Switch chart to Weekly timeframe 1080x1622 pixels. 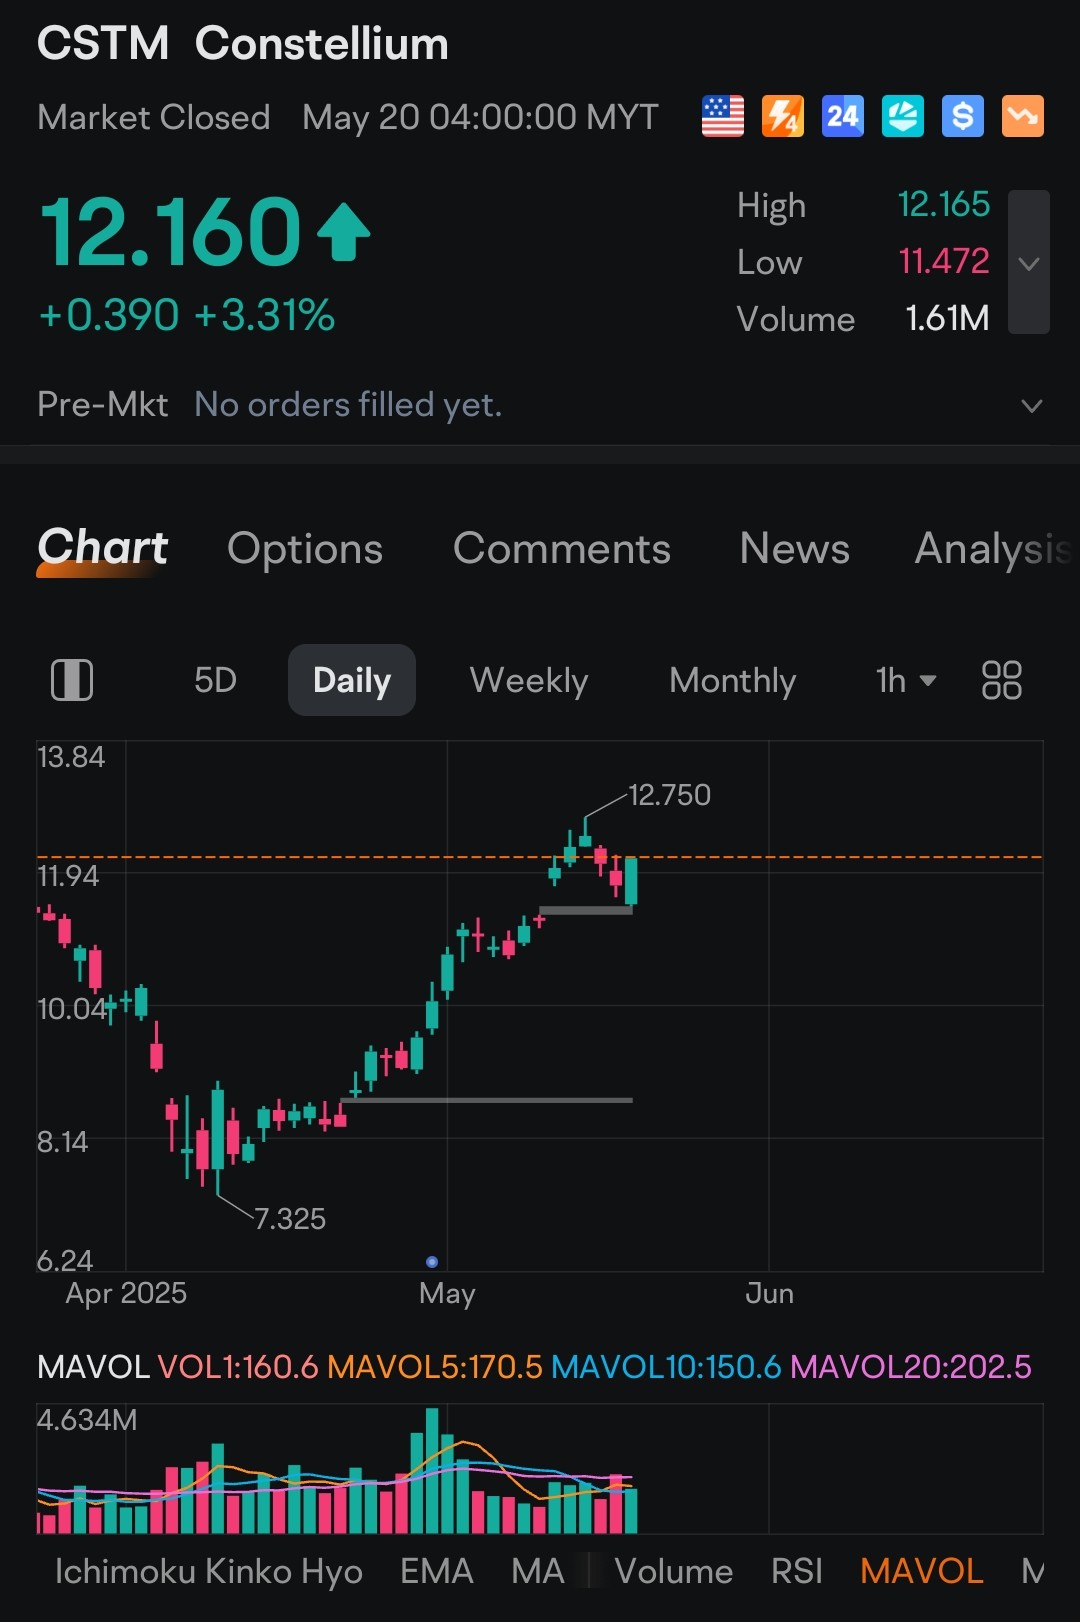[x=529, y=680]
